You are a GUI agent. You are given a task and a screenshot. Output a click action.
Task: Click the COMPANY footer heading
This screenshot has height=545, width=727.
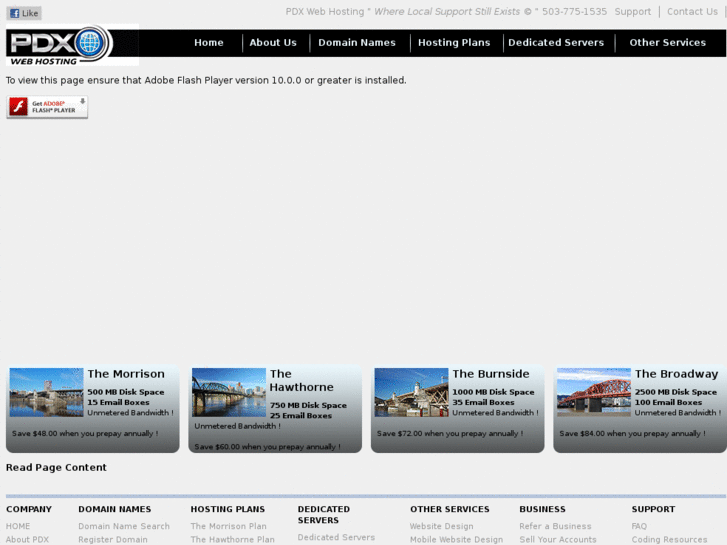(x=29, y=509)
